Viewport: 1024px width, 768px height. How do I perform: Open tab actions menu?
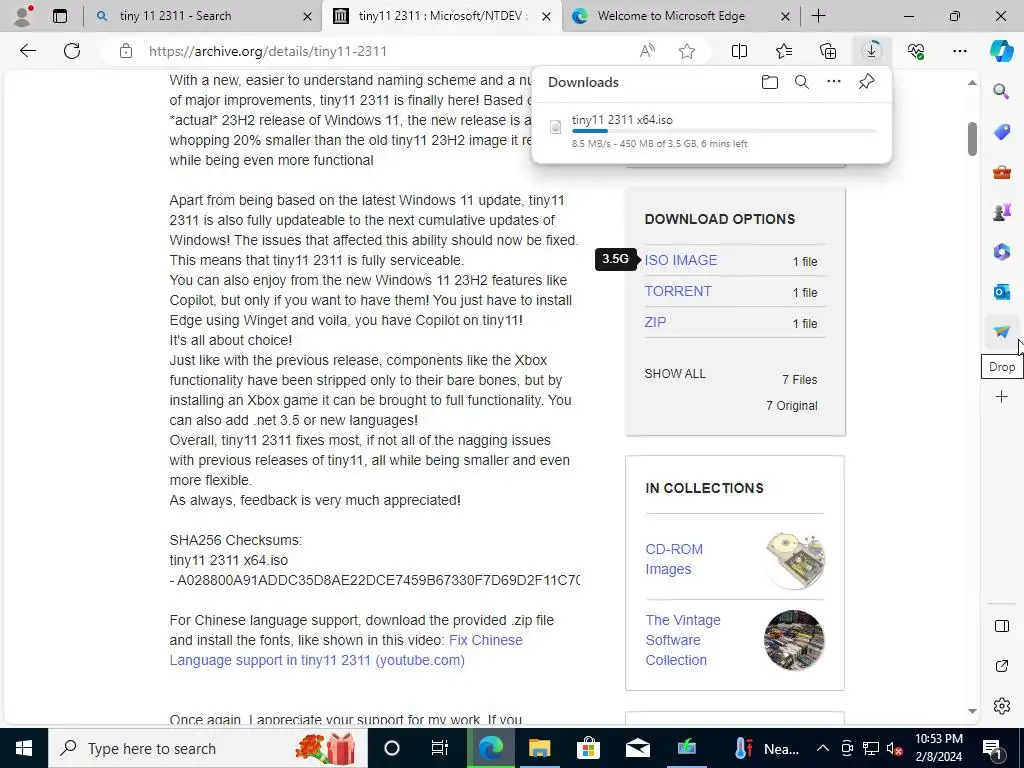coord(59,16)
